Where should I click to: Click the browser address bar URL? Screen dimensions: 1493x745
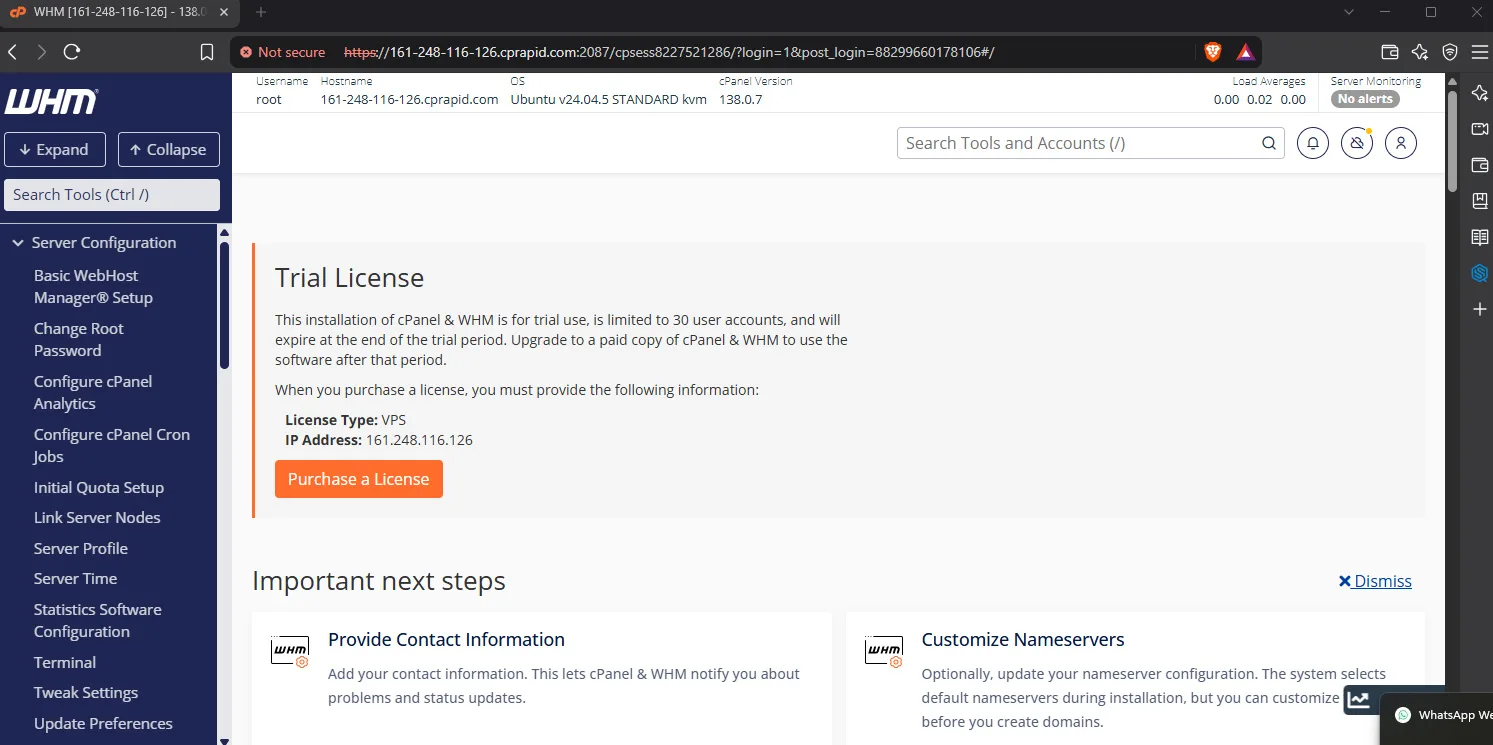point(668,52)
